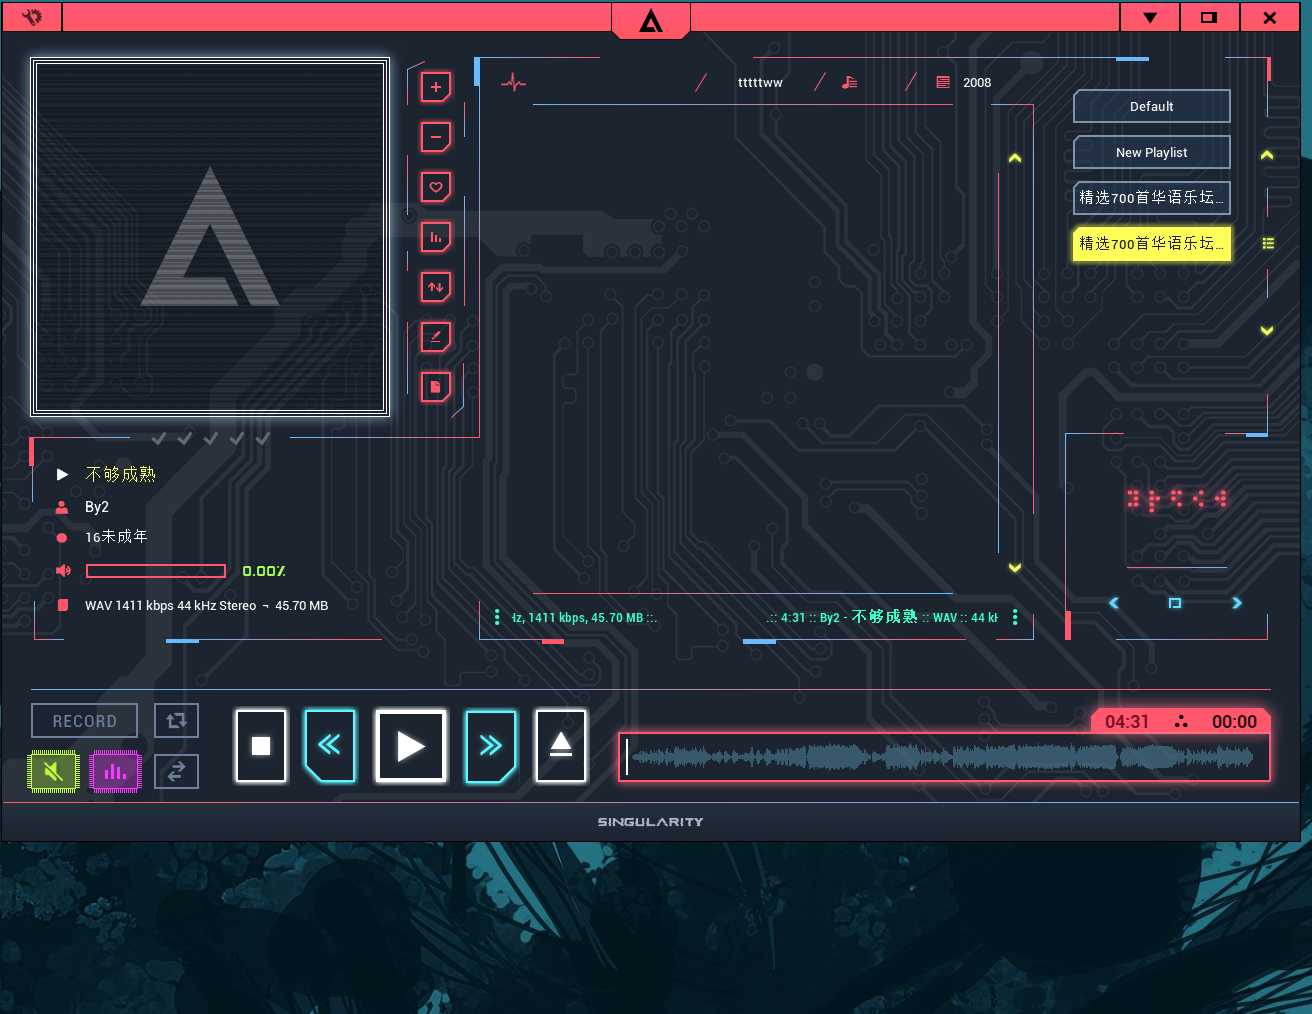Click the pencil edit-tag icon
The image size is (1312, 1014).
[436, 337]
